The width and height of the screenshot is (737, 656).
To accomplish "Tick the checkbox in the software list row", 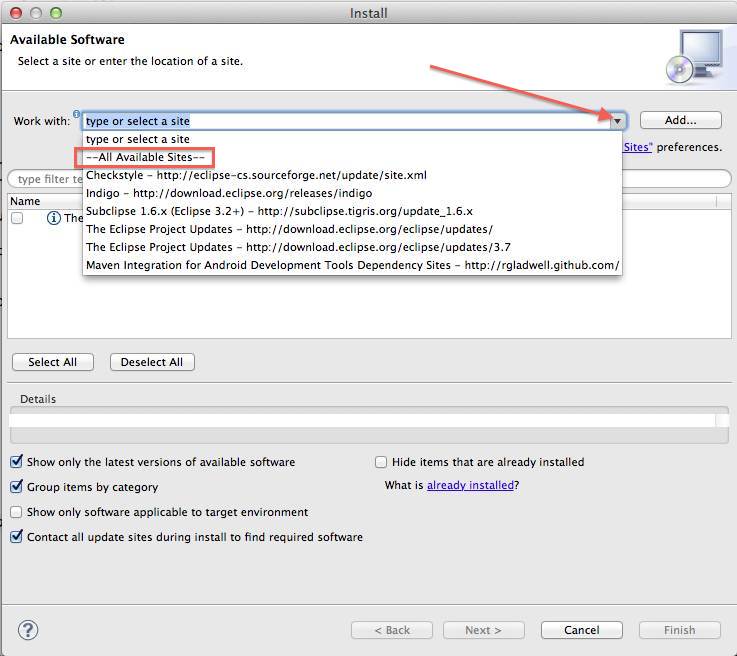I will pos(17,218).
